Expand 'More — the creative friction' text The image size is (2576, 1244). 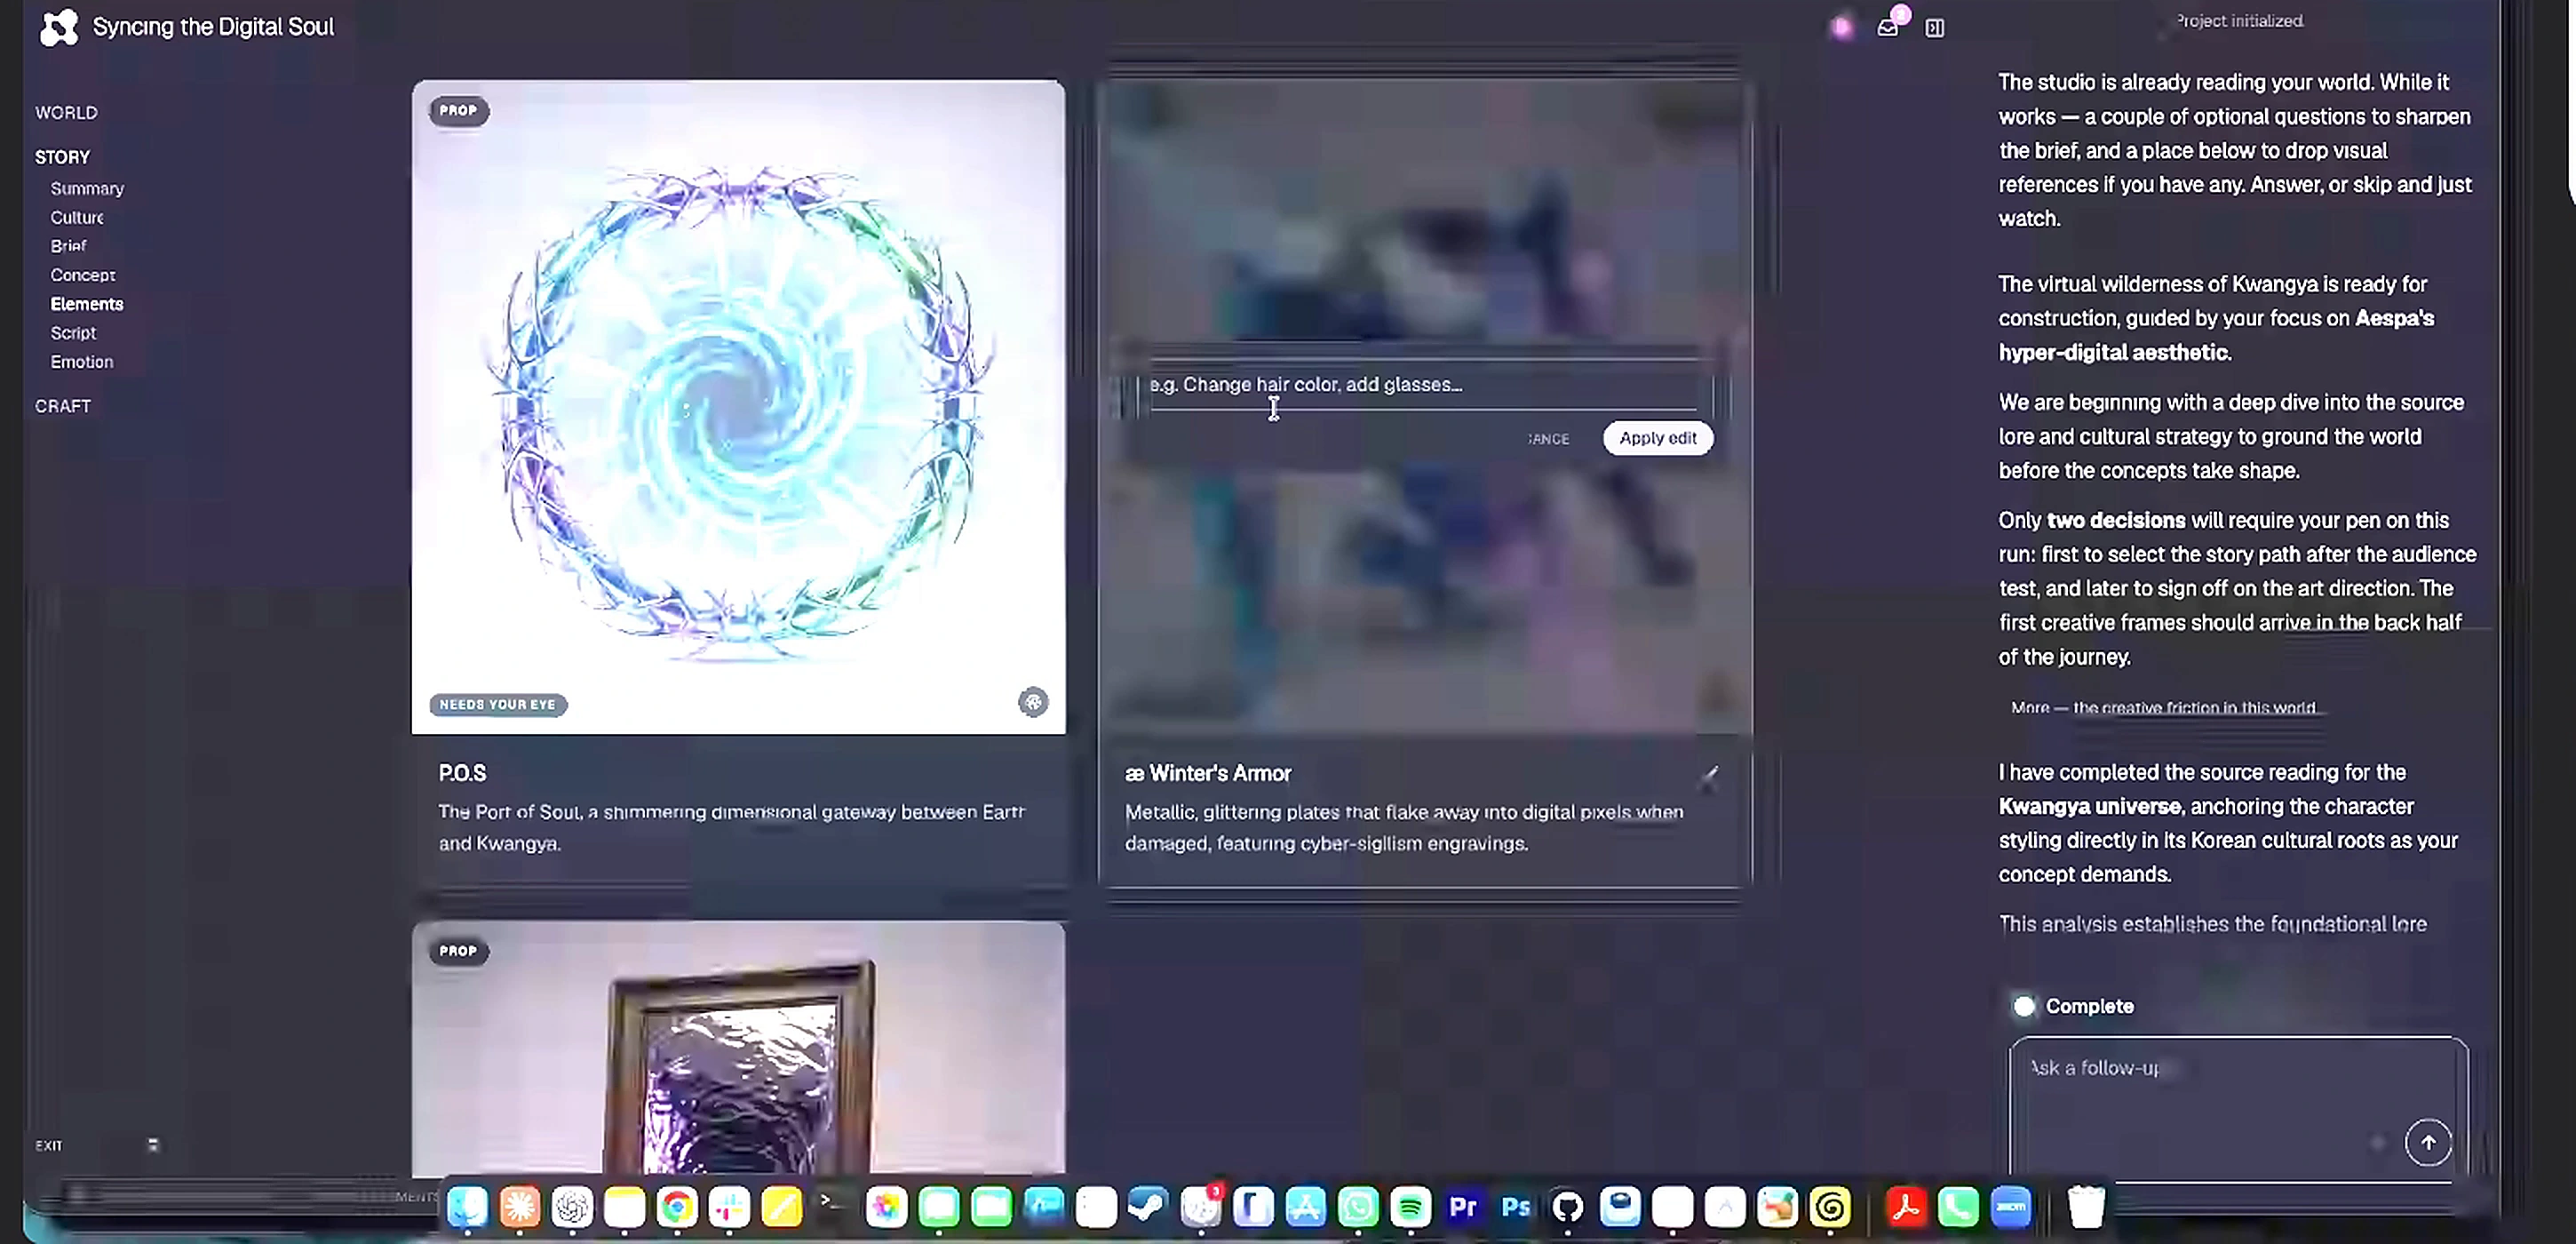pyautogui.click(x=2163, y=708)
